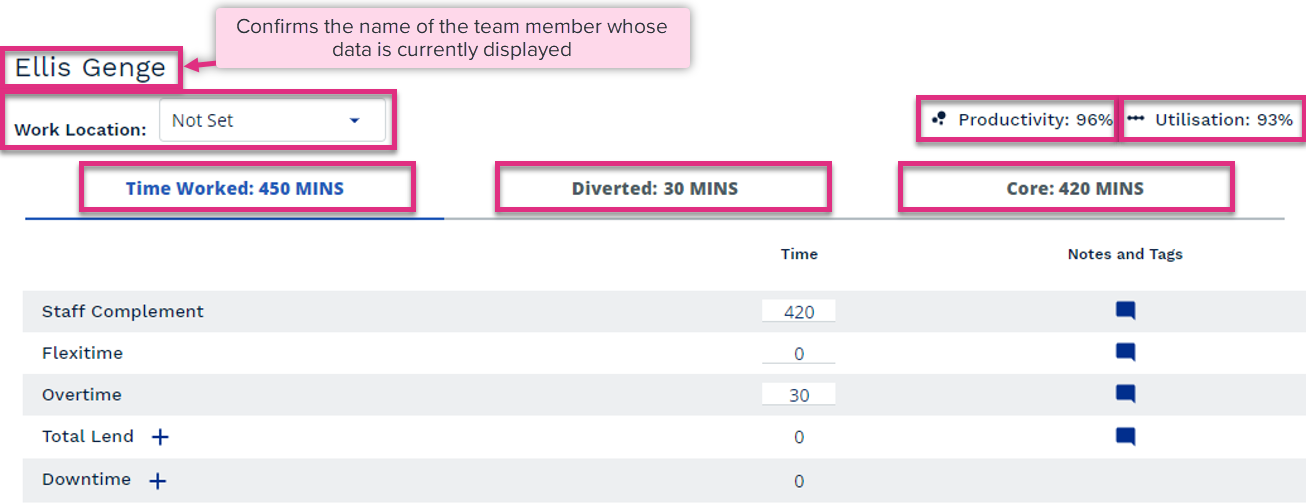Click the Productivity: 96% indicator

pos(1022,119)
